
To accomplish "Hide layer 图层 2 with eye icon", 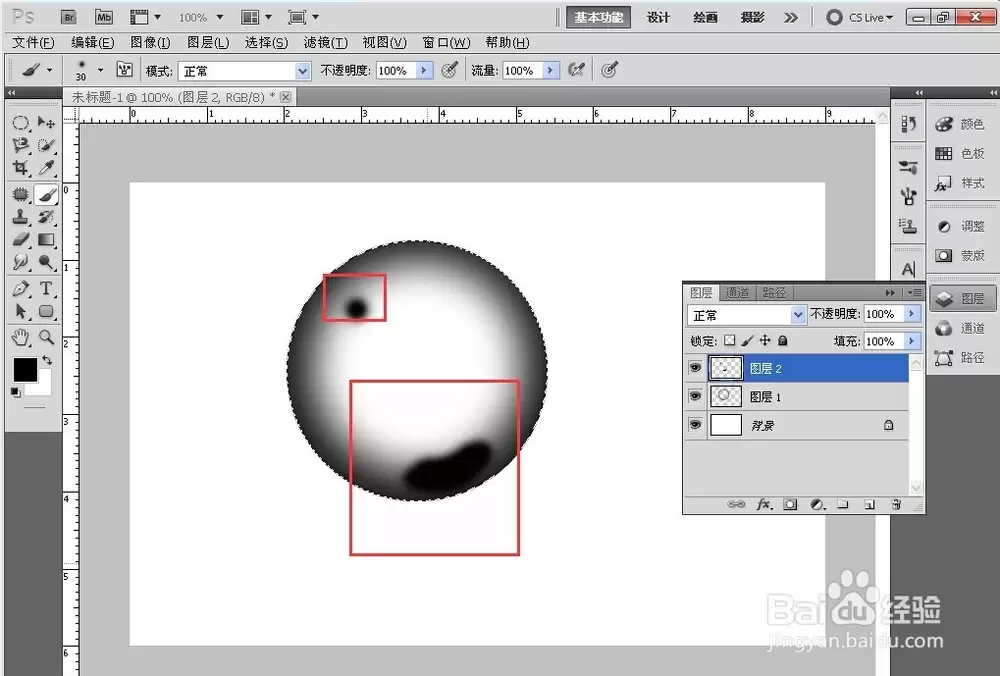I will click(695, 368).
